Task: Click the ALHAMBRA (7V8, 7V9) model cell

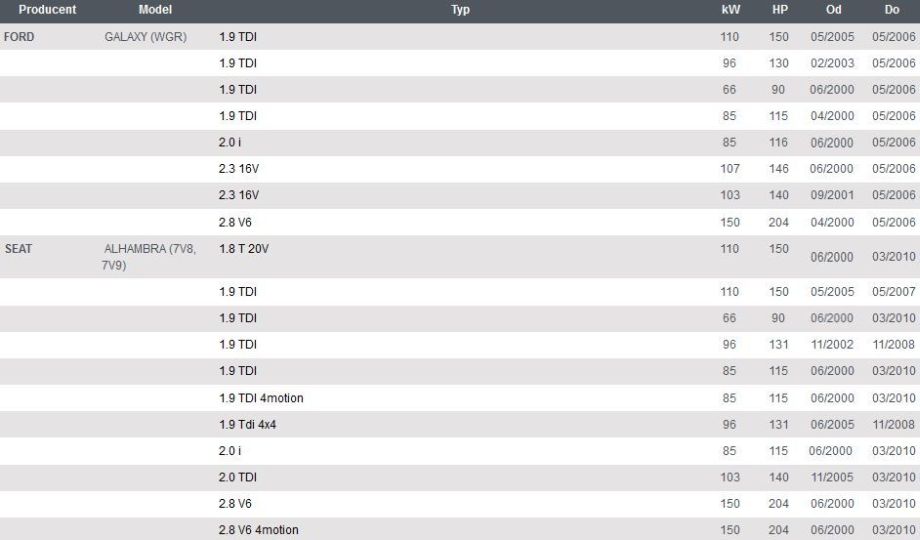Action: coord(149,256)
